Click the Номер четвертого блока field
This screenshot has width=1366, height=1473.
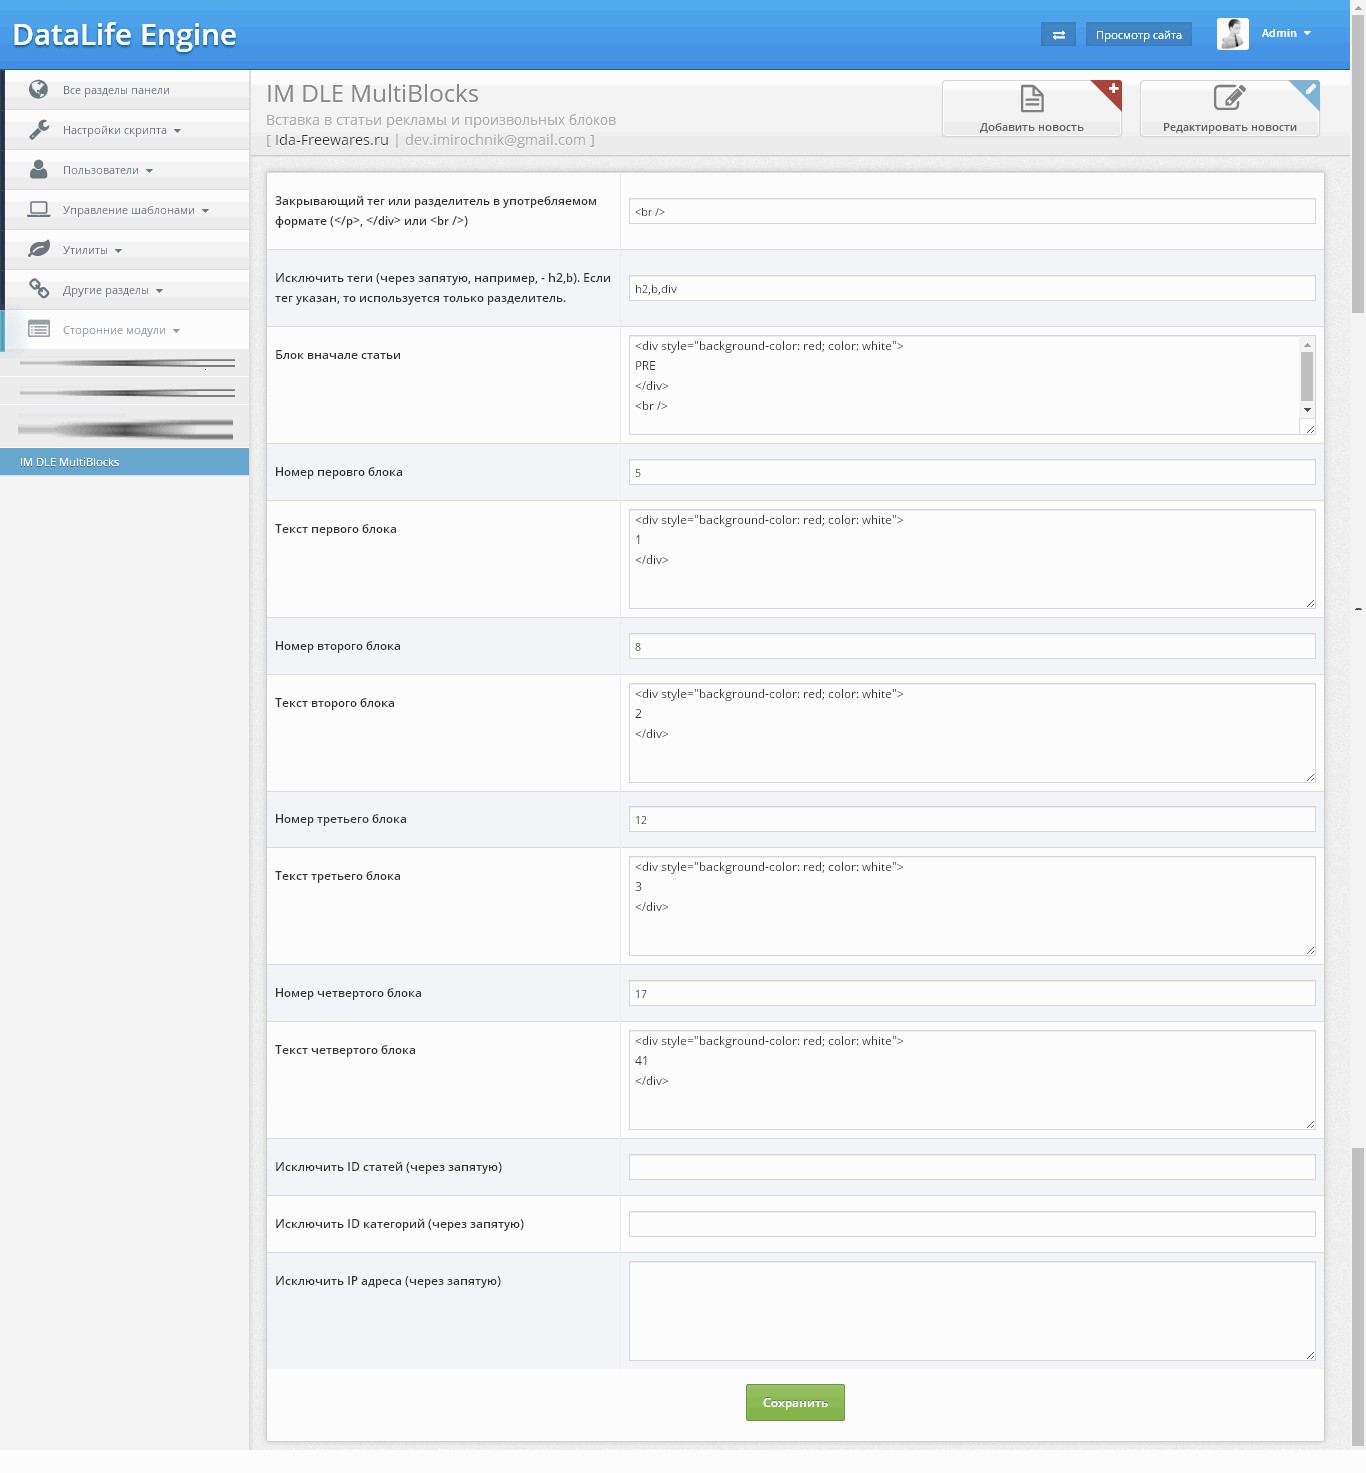click(x=972, y=993)
